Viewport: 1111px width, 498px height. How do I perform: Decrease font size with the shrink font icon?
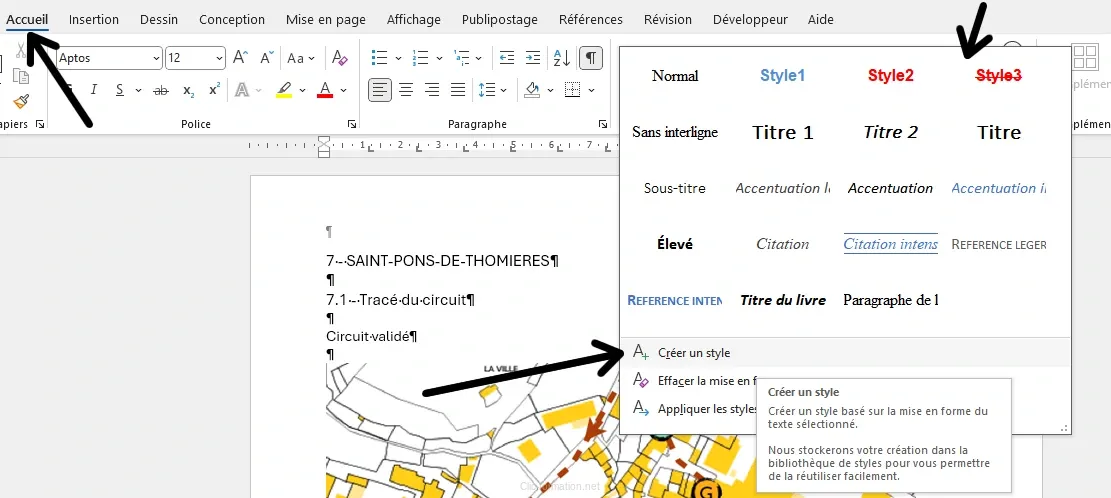point(266,58)
